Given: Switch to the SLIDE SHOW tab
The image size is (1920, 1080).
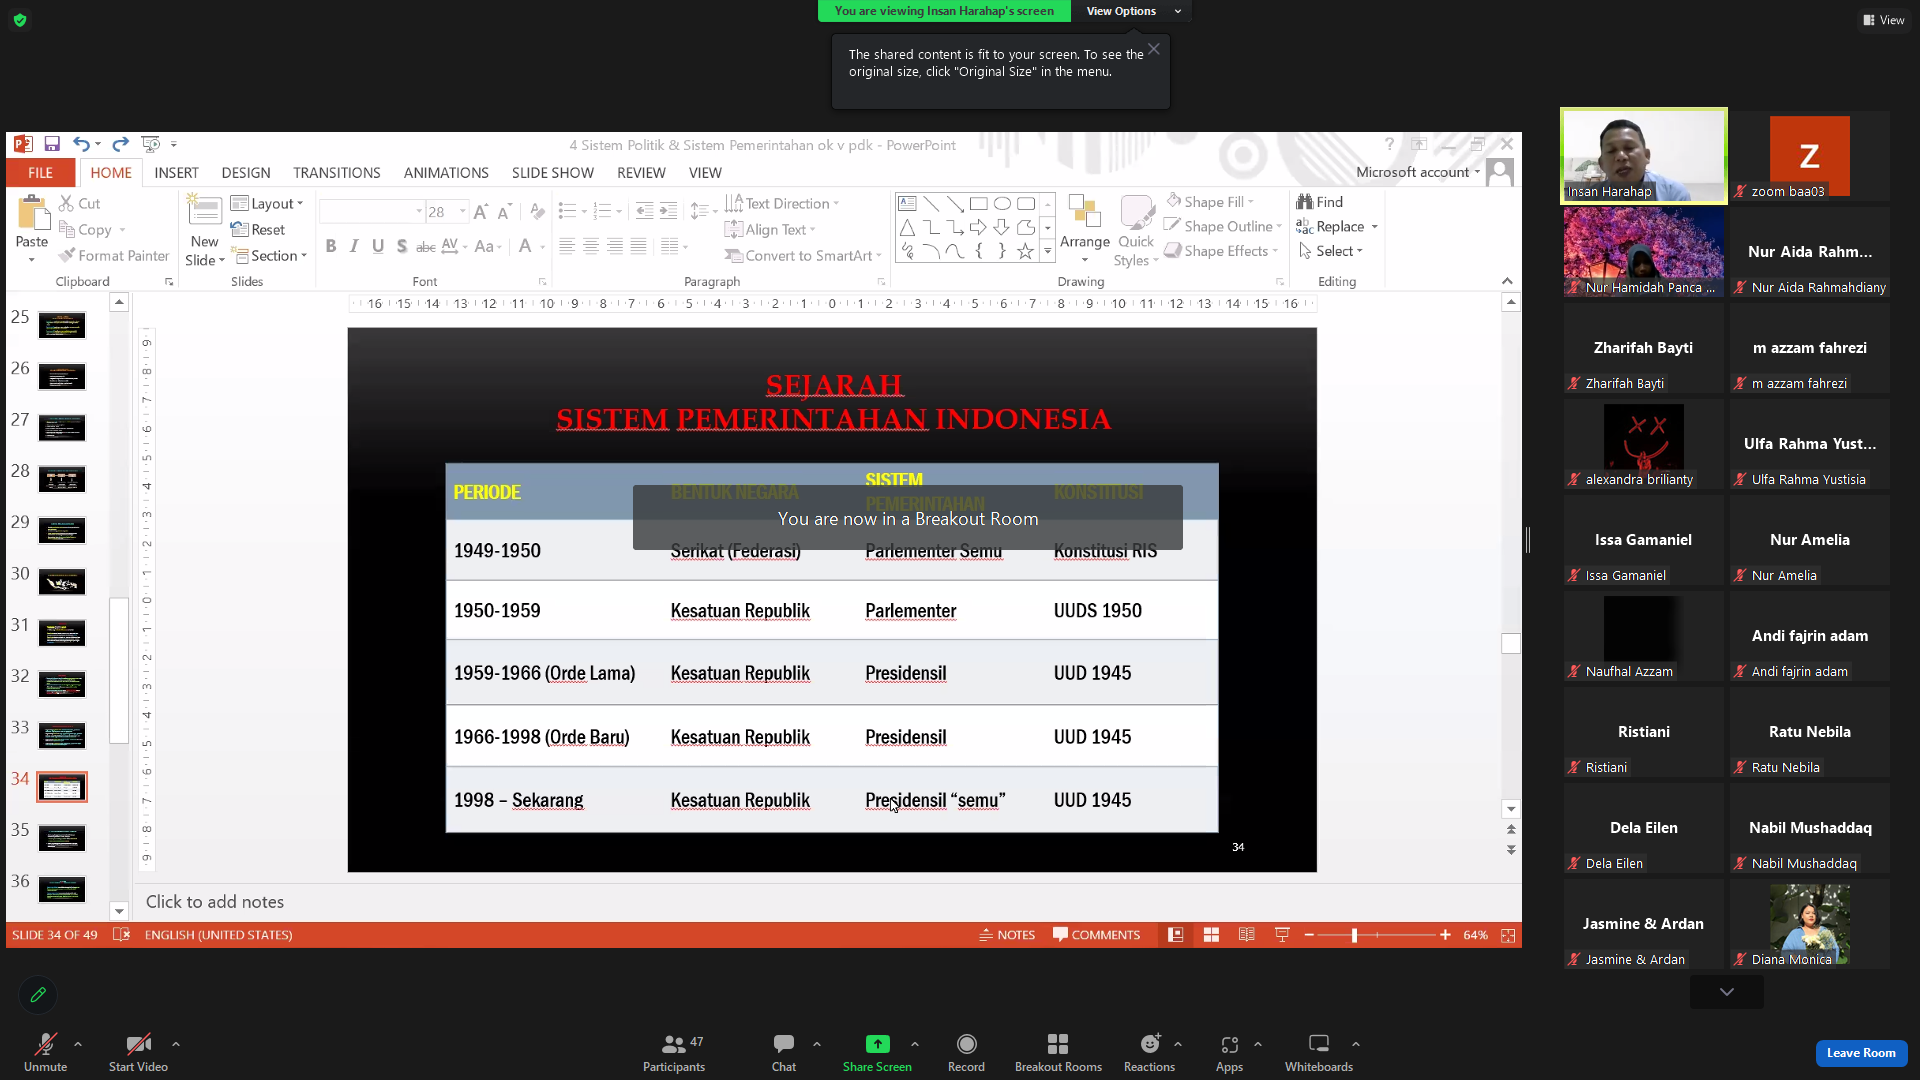Looking at the screenshot, I should click(553, 173).
